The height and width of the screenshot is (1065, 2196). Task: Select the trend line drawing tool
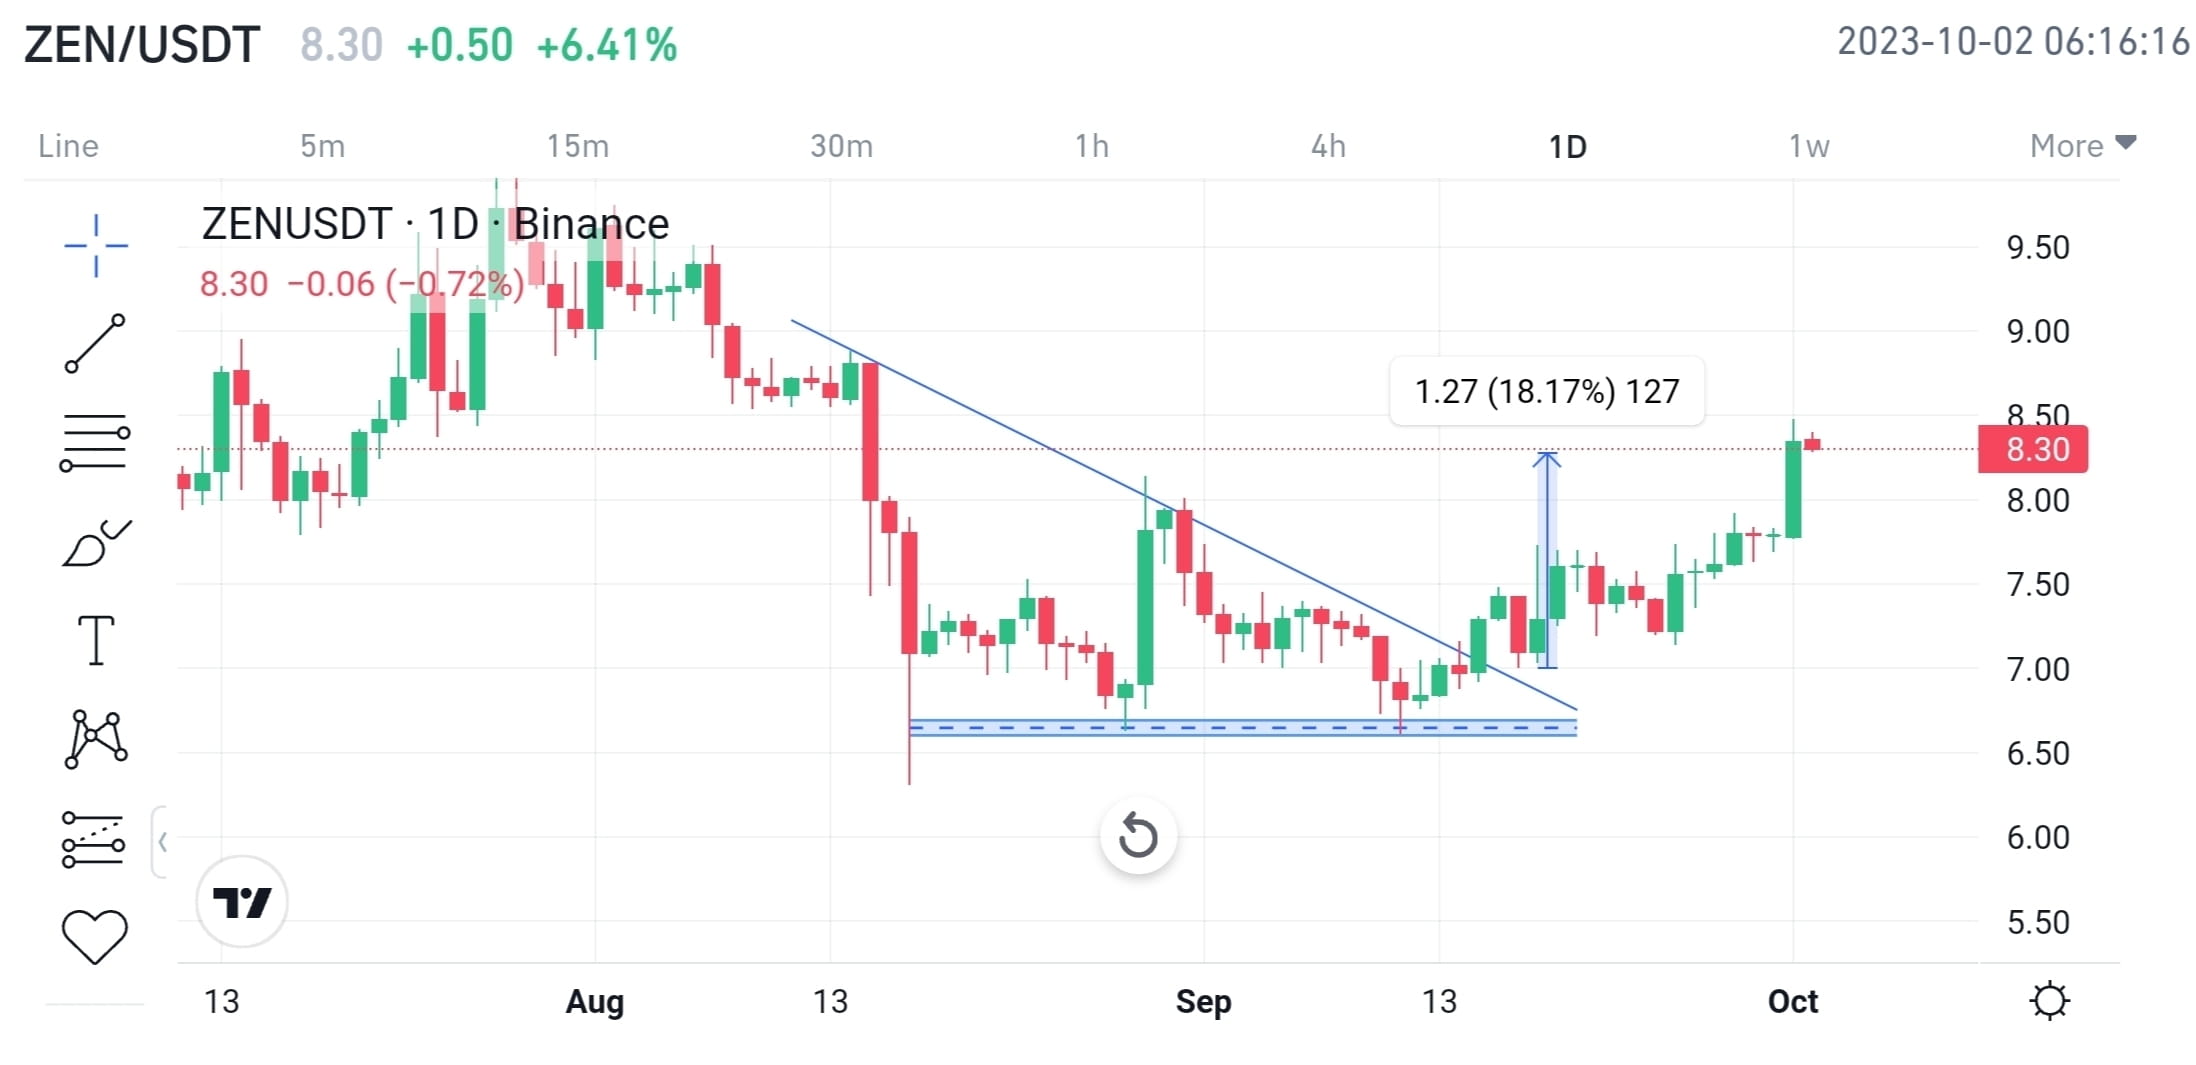(95, 343)
